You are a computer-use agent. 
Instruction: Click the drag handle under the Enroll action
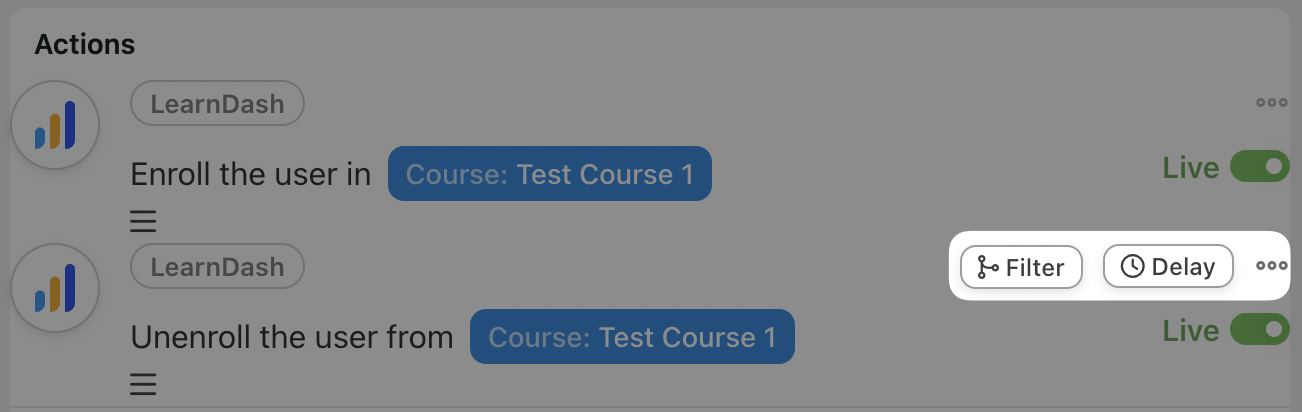144,220
